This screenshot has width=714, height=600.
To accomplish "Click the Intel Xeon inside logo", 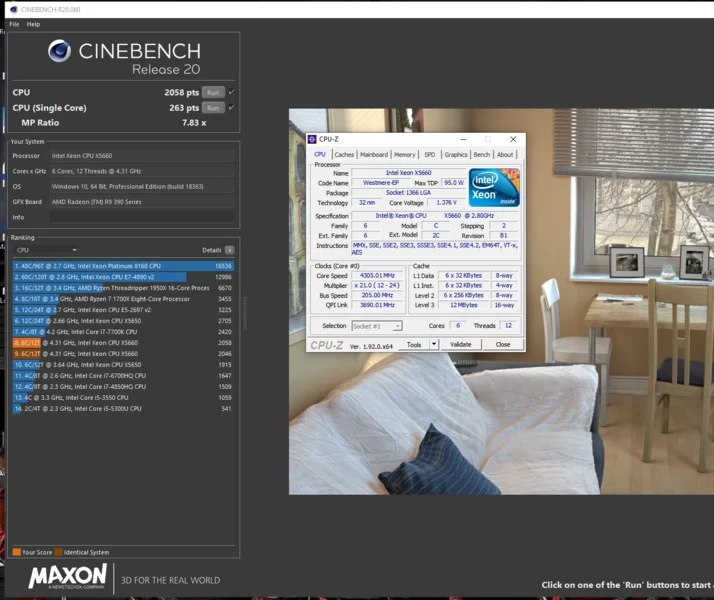I will click(x=494, y=188).
